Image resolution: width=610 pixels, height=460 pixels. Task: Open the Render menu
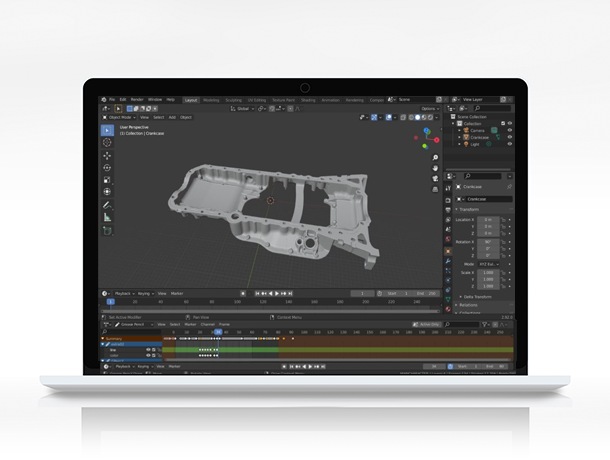click(x=137, y=100)
